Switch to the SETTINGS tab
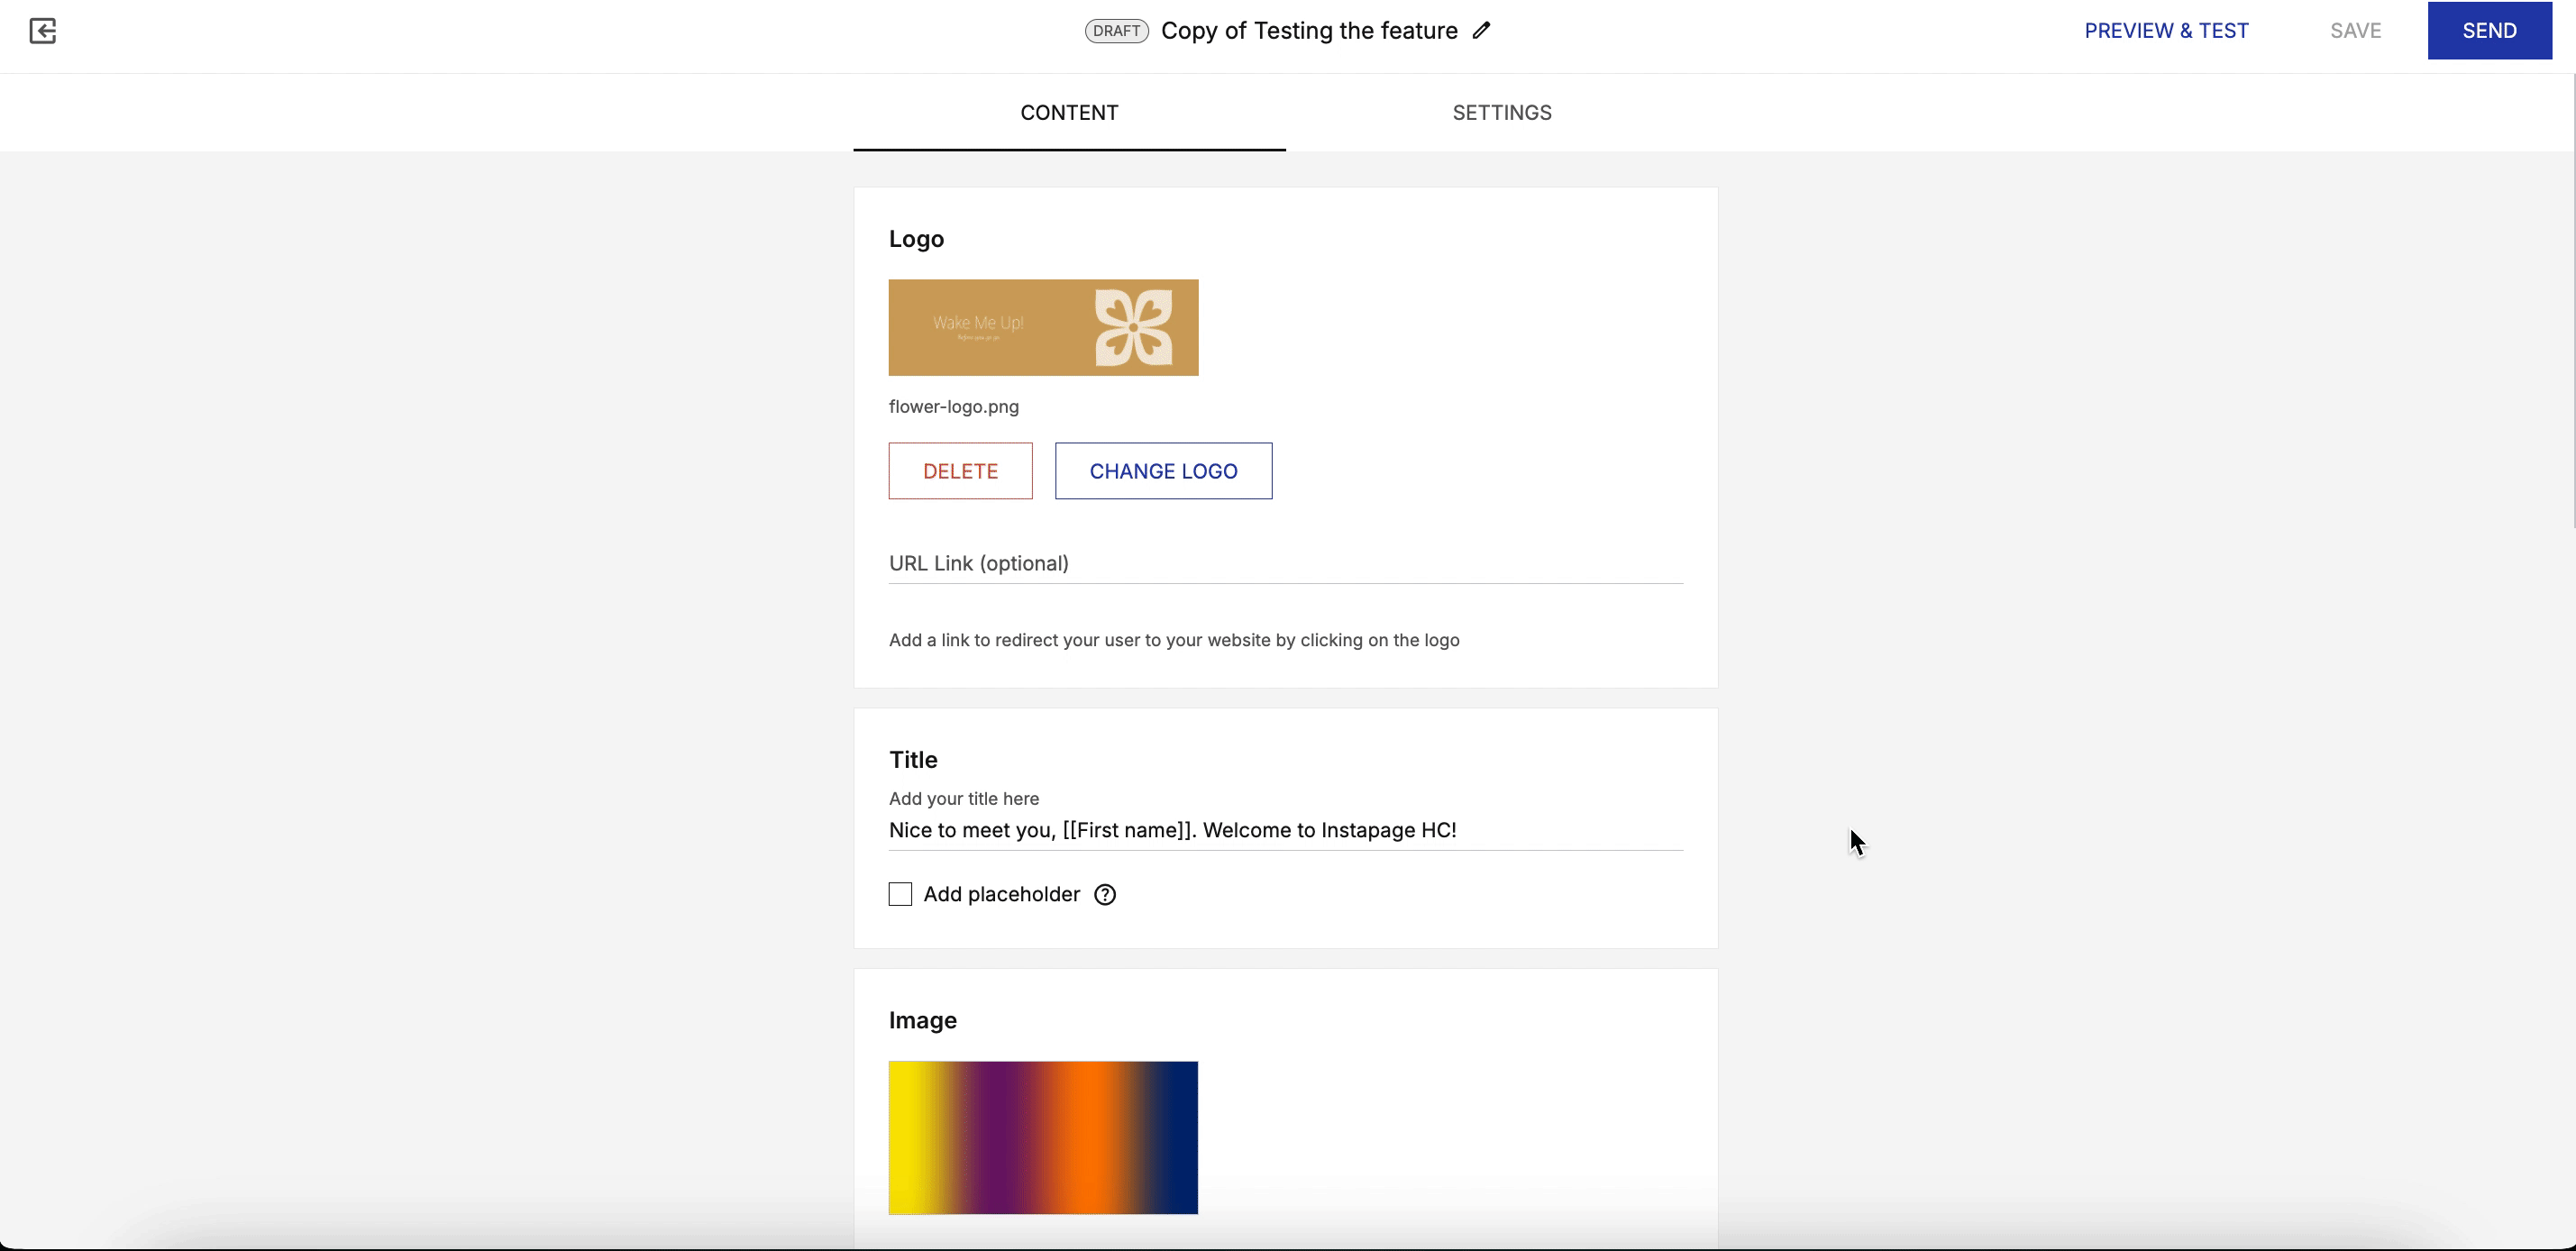 1502,112
